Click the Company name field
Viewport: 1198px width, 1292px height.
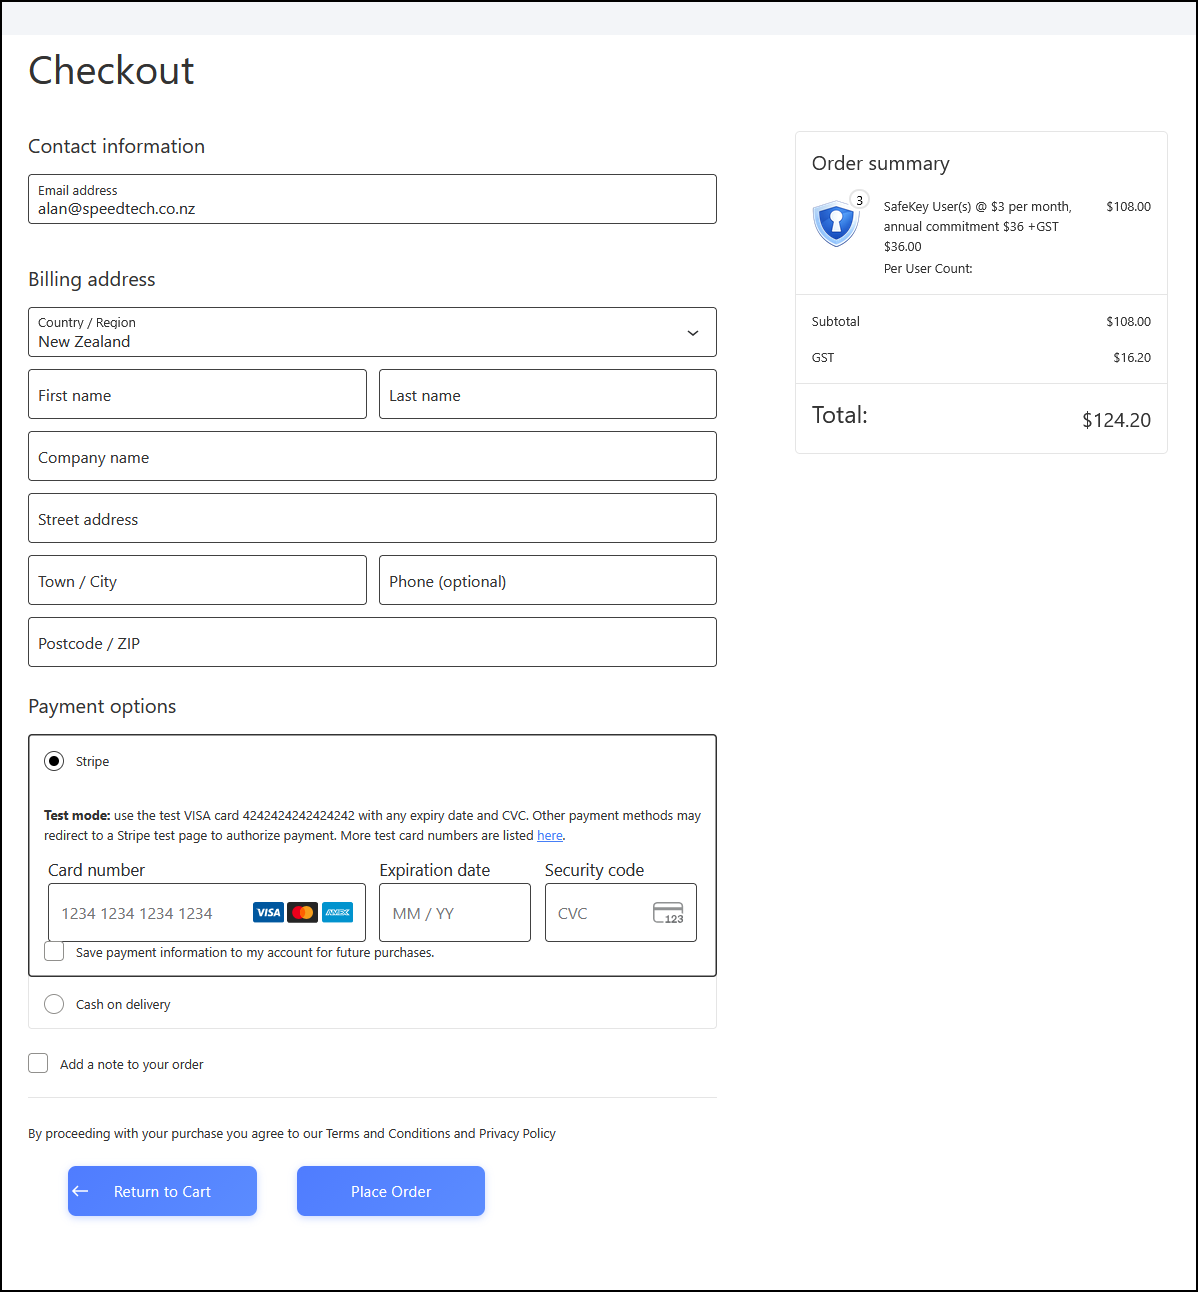pos(372,457)
